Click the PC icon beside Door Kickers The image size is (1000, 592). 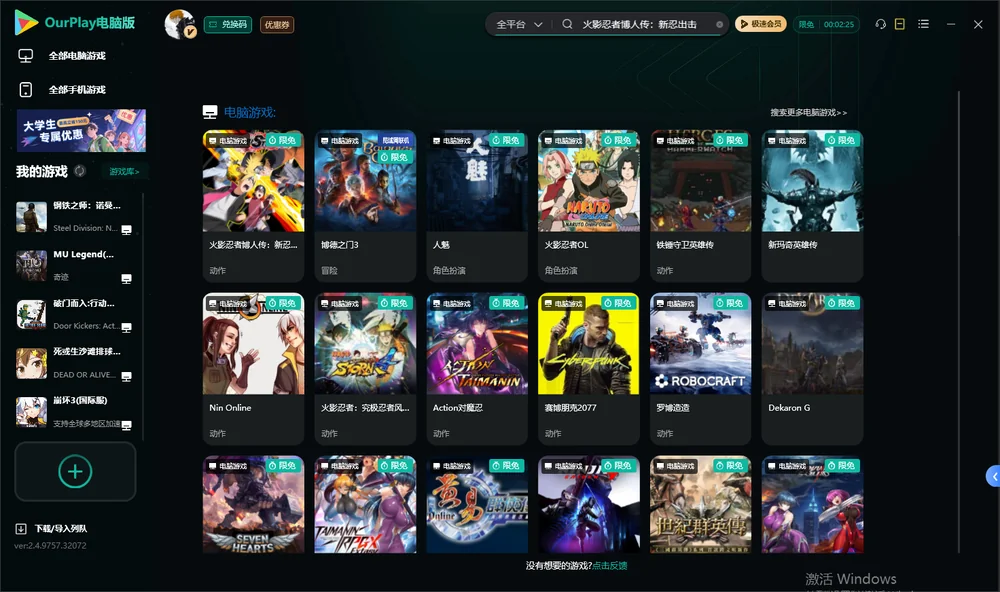pos(126,327)
